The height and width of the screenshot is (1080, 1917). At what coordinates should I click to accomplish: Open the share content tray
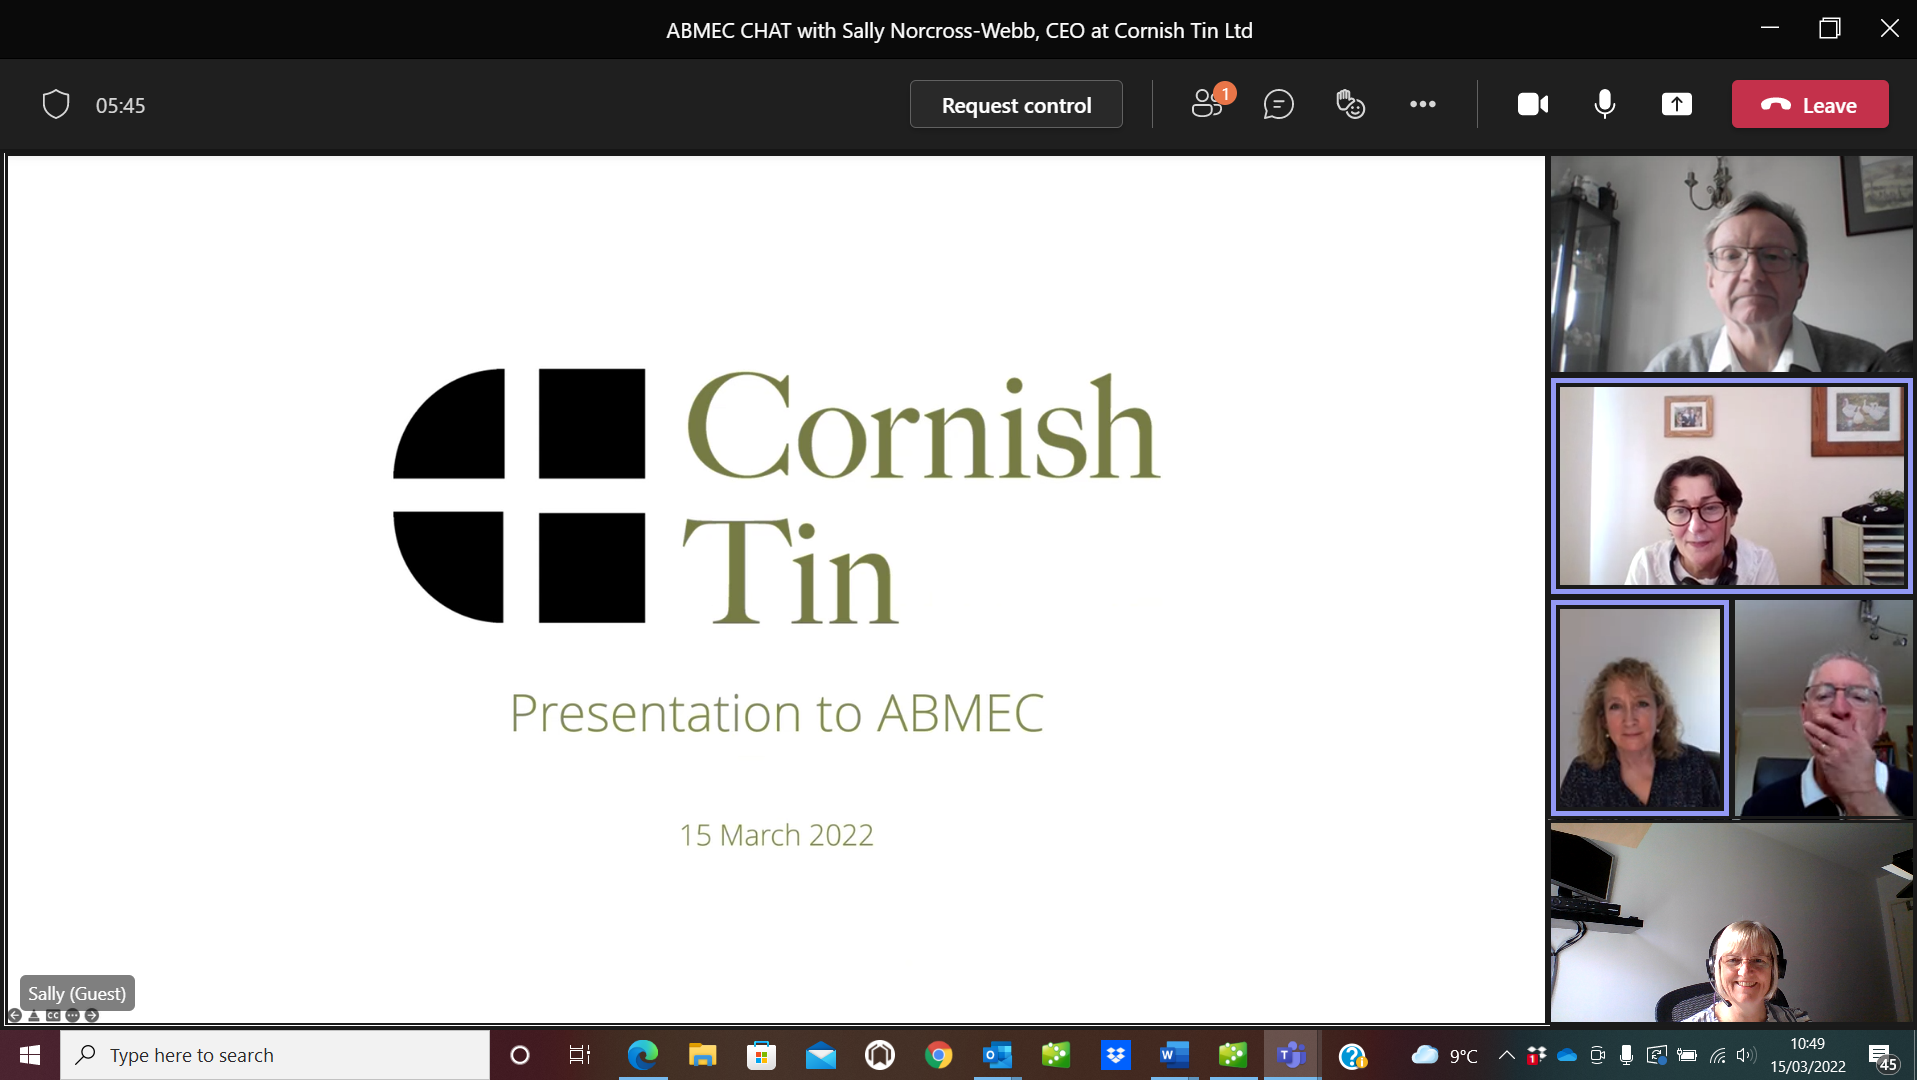click(1676, 104)
